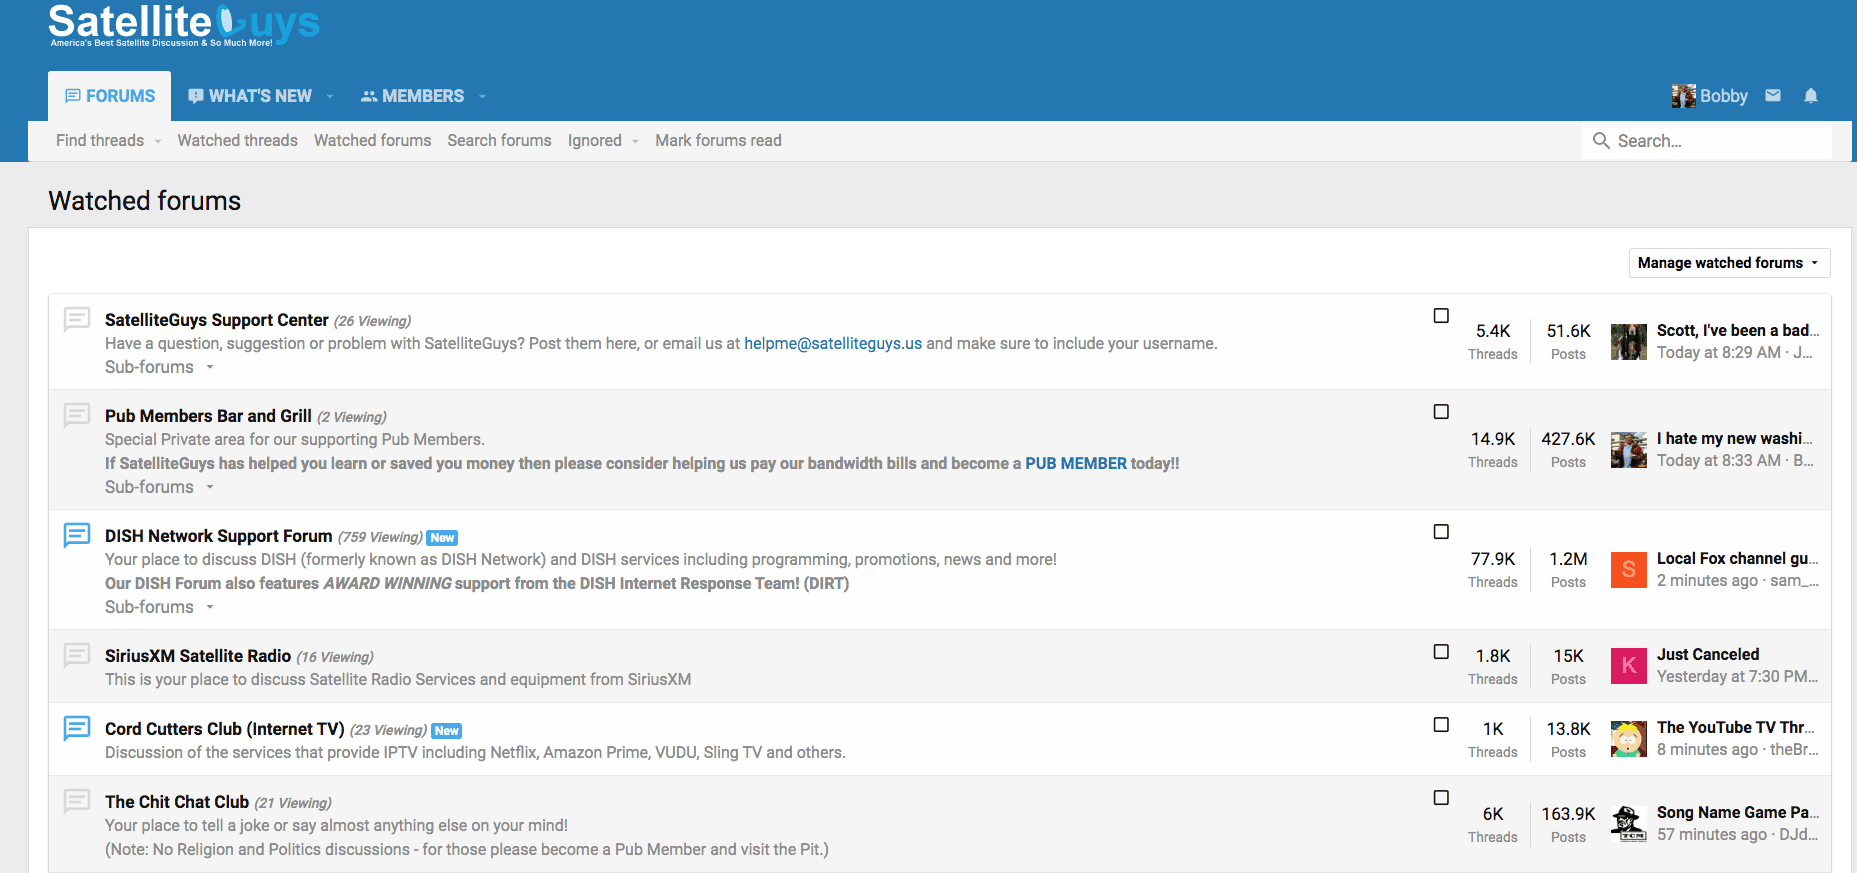This screenshot has width=1857, height=873.
Task: Open 'Just Canceled' latest thread
Action: coord(1708,655)
